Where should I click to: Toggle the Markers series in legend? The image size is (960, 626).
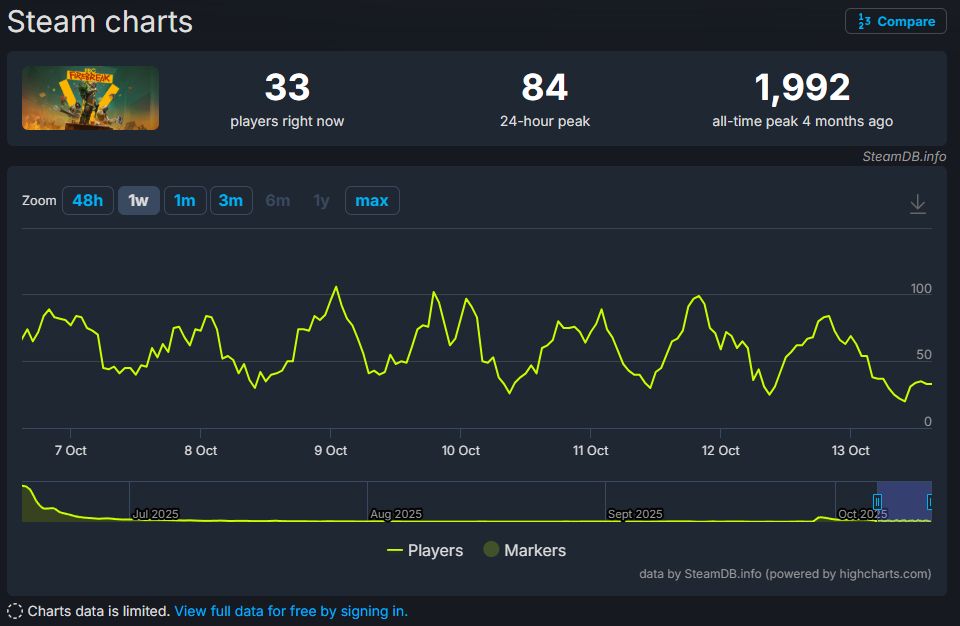coord(525,550)
